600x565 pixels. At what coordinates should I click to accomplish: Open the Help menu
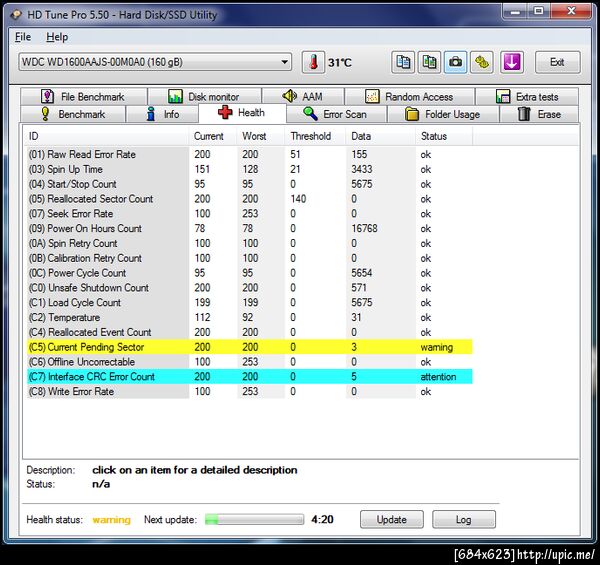point(57,37)
